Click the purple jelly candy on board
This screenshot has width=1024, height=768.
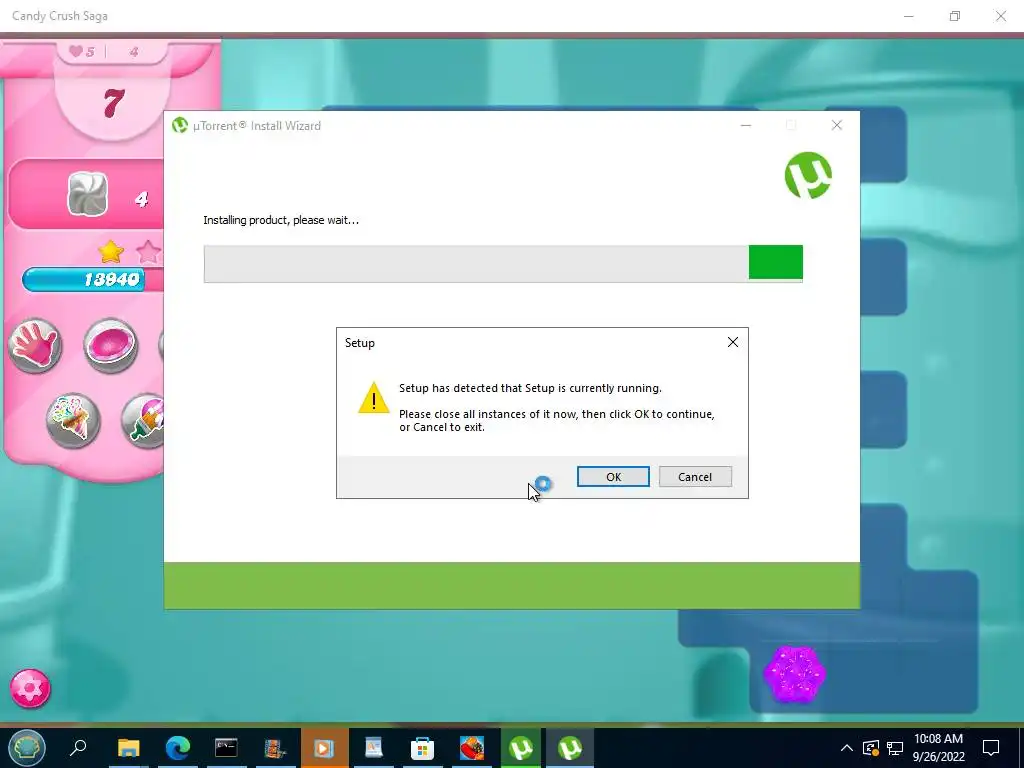(795, 675)
